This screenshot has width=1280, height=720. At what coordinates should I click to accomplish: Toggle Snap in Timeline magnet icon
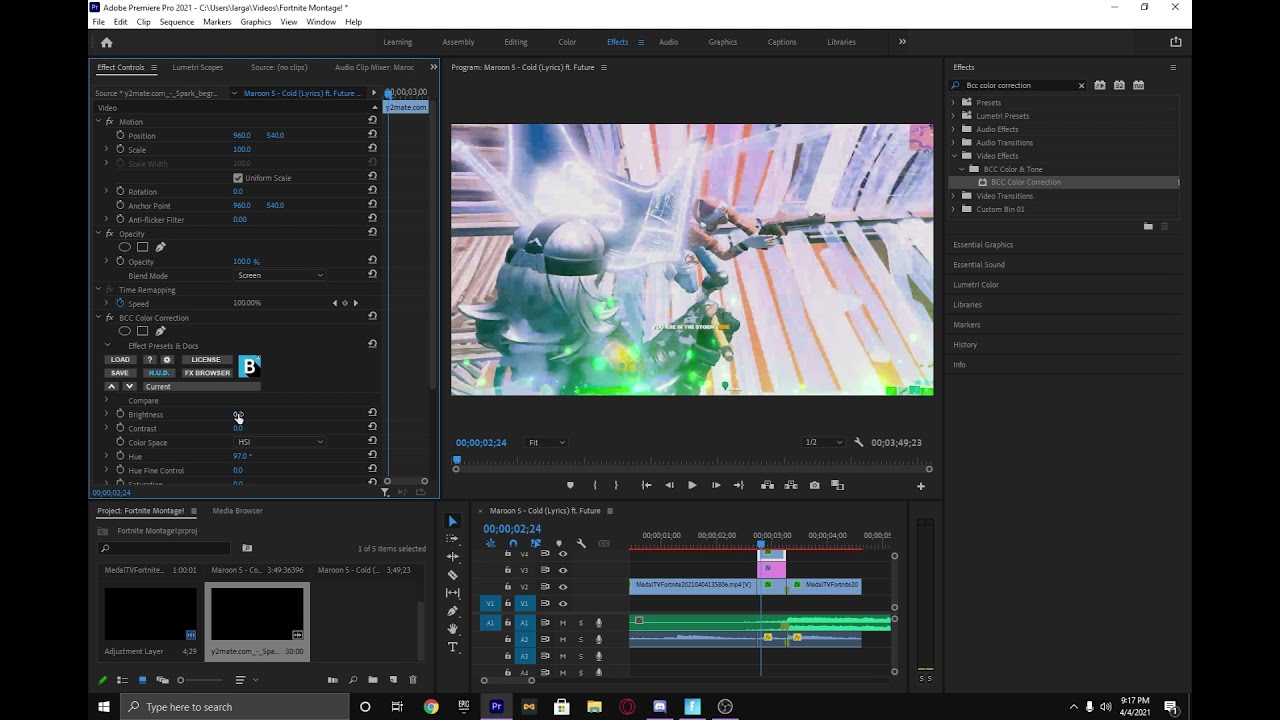(513, 543)
